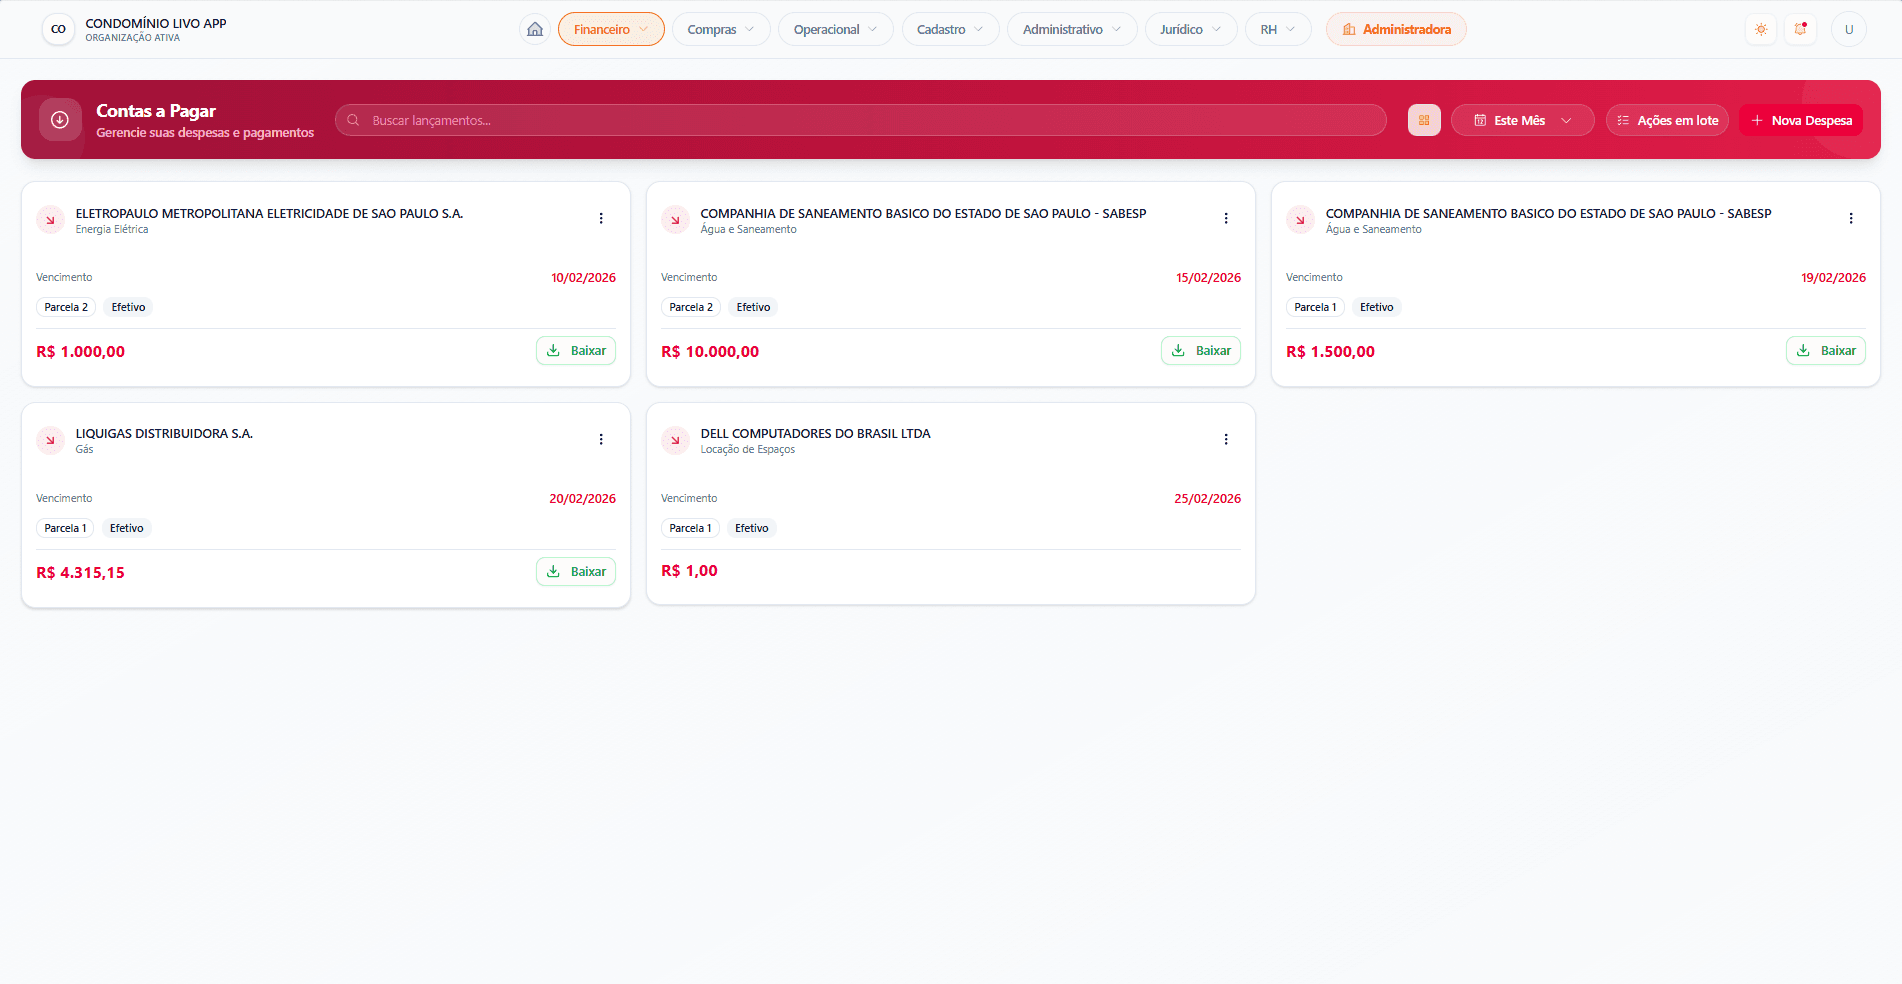Select the Parcela 2 badge on the SABESP card
This screenshot has width=1902, height=984.
691,307
